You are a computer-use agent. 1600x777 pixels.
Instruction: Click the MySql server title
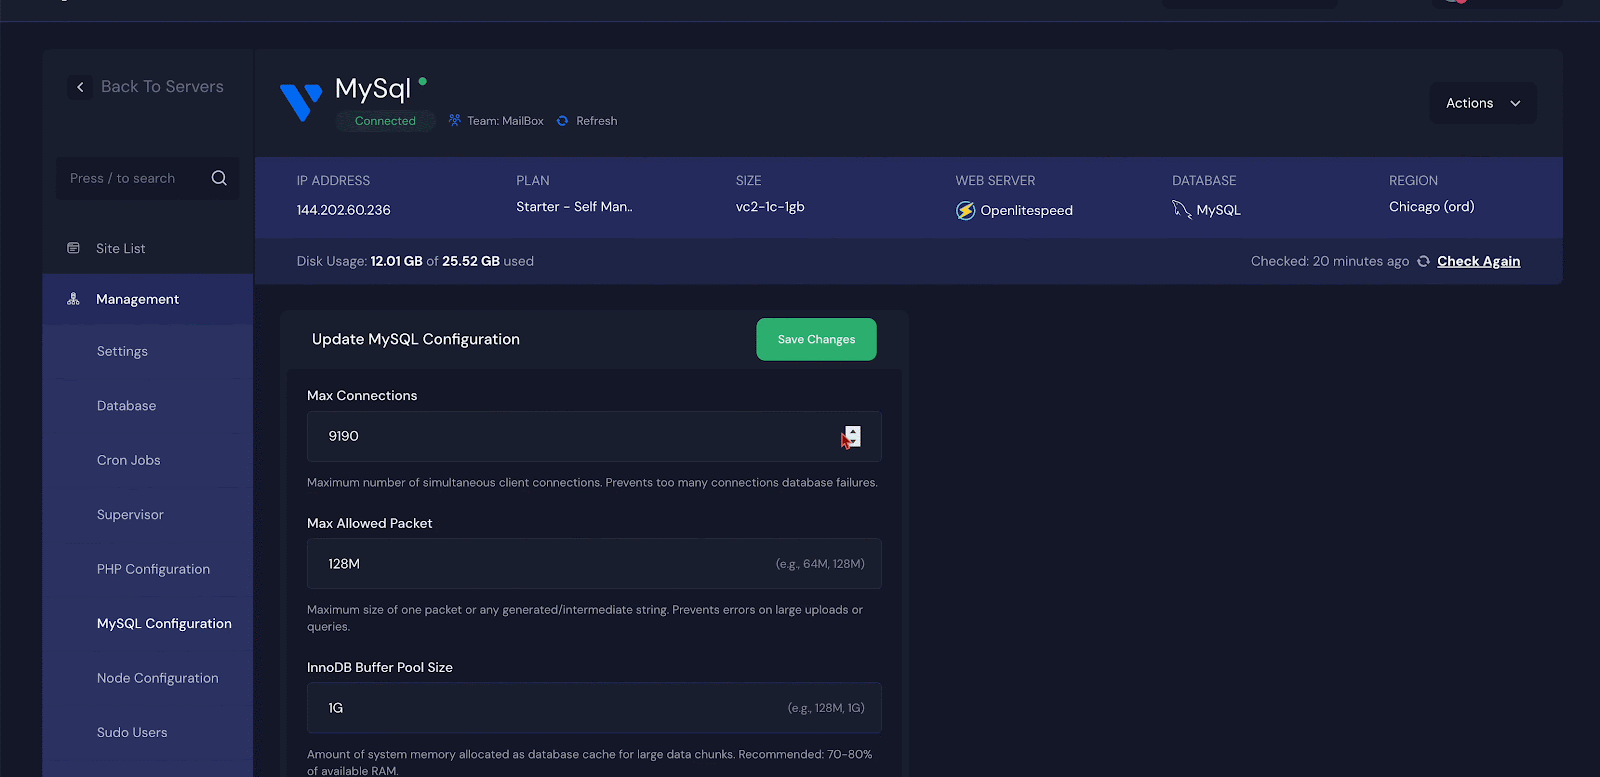[373, 89]
